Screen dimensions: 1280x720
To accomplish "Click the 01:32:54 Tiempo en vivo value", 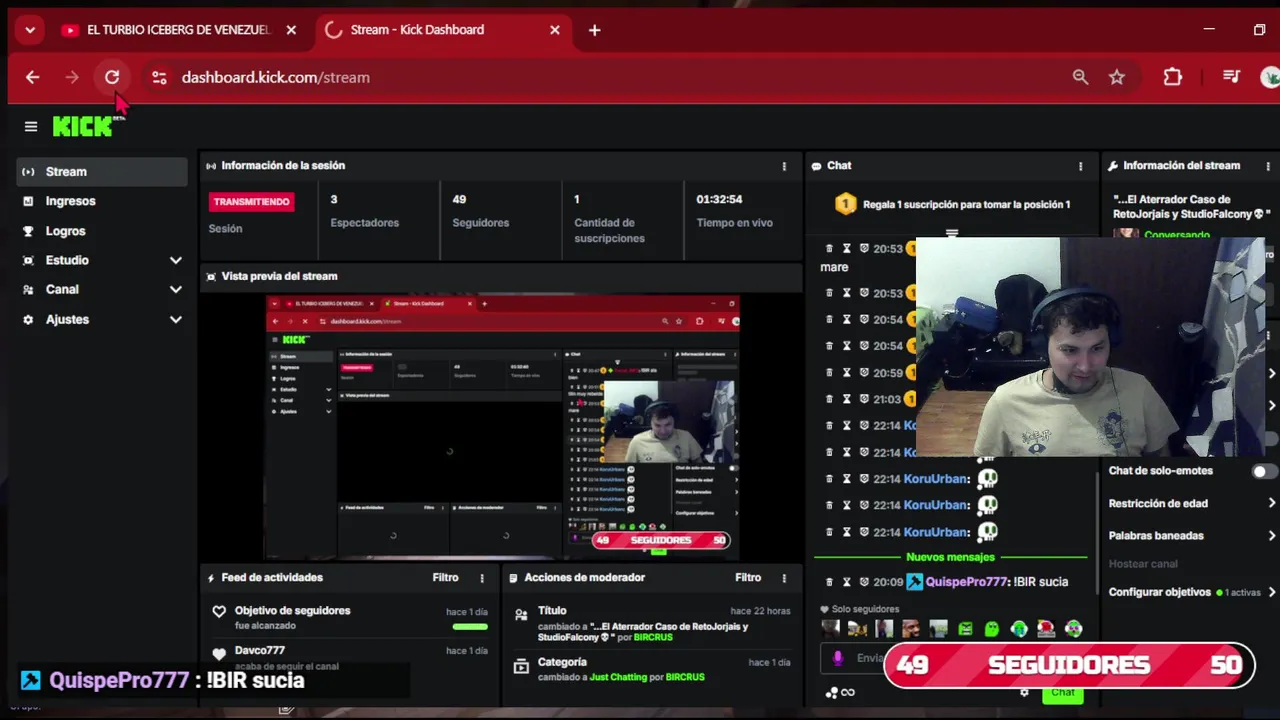I will [719, 199].
